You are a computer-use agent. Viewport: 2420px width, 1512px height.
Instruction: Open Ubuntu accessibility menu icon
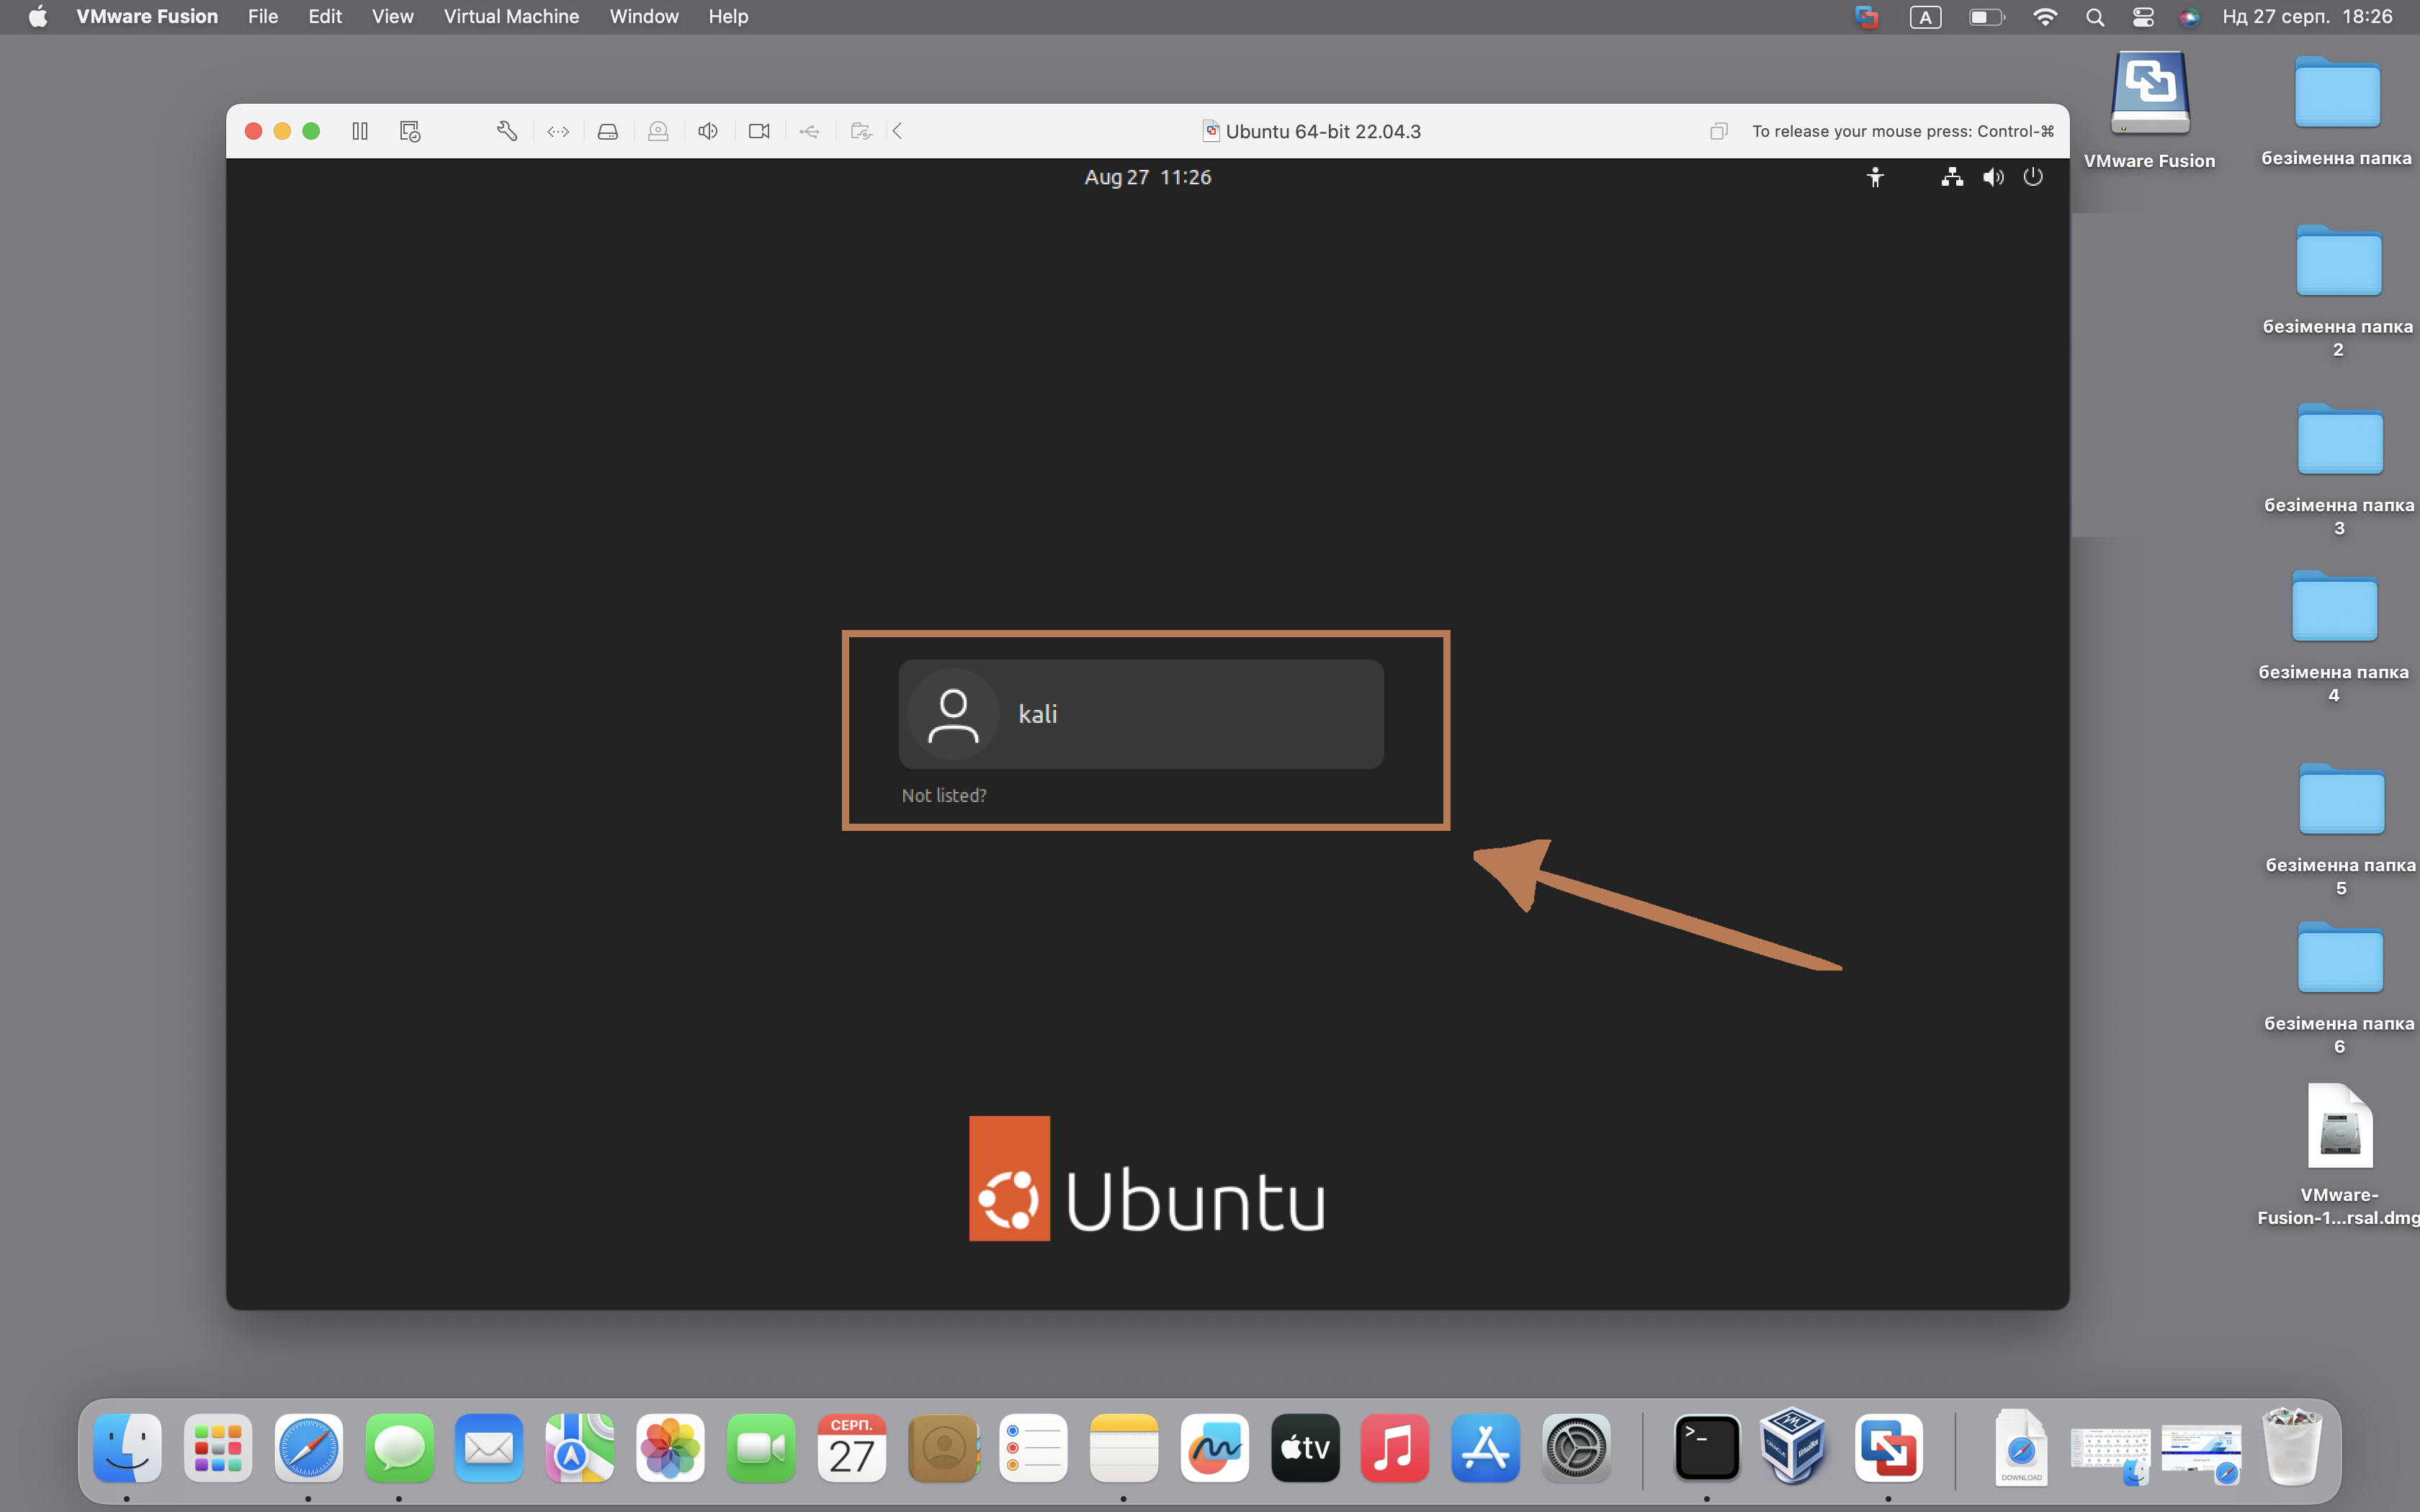point(1875,177)
